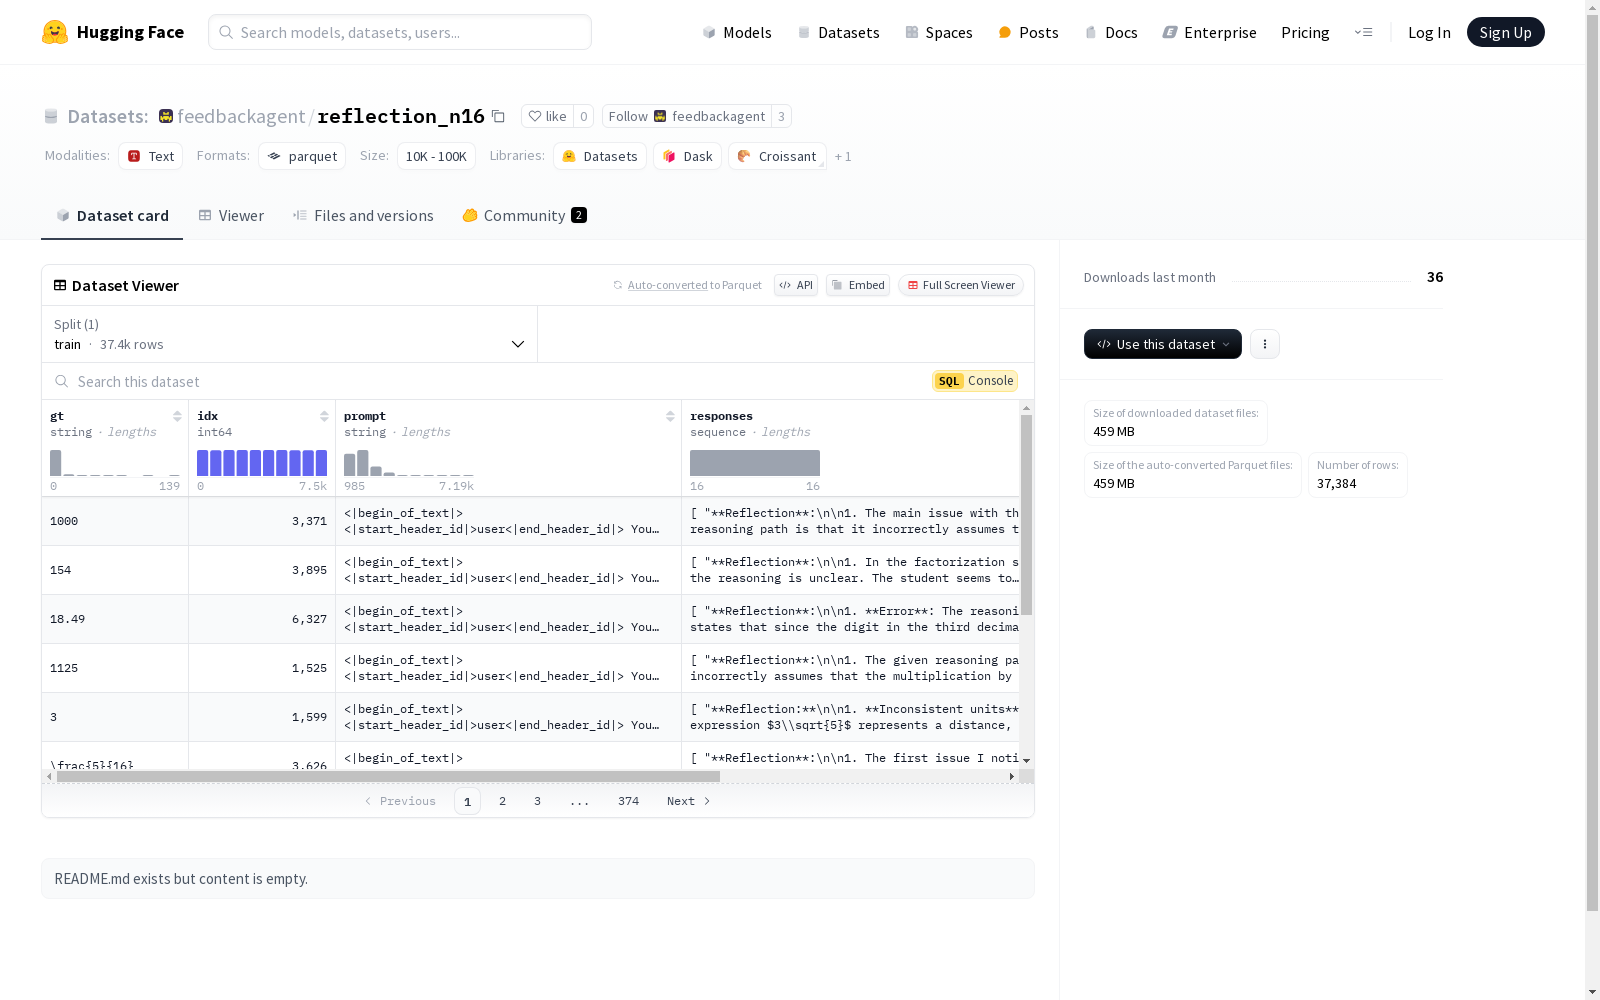Click the table horizontal scrollbar
The width and height of the screenshot is (1600, 1000).
[388, 776]
